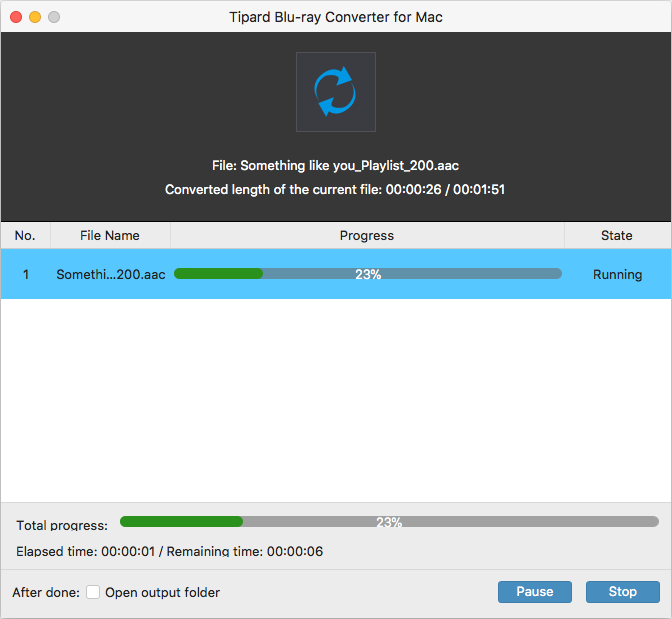The image size is (672, 619).
Task: Click the Total progress bar
Action: pyautogui.click(x=389, y=521)
